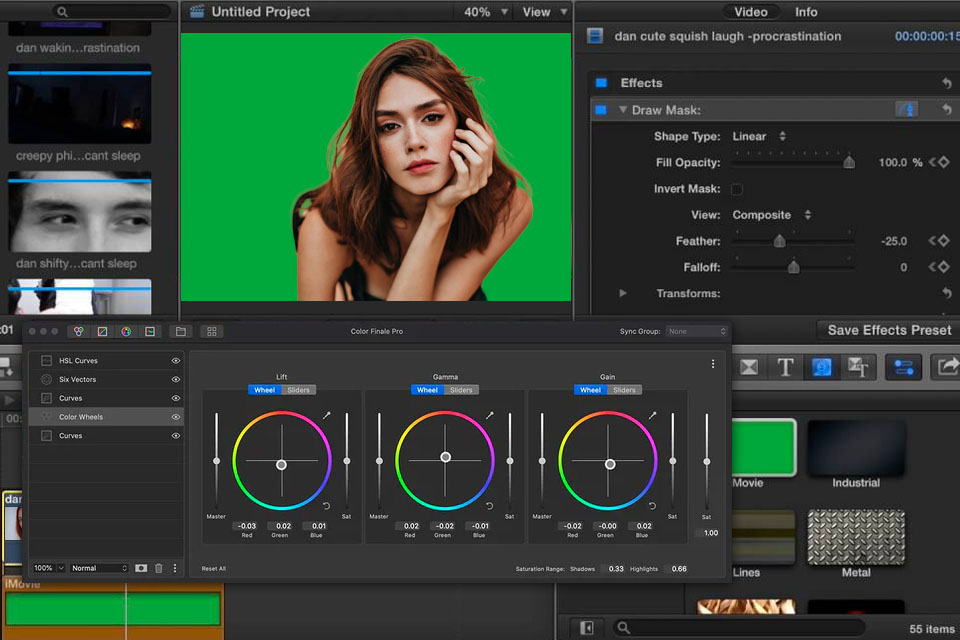The image size is (960, 640).
Task: Click the Share export arrow icon
Action: 946,367
